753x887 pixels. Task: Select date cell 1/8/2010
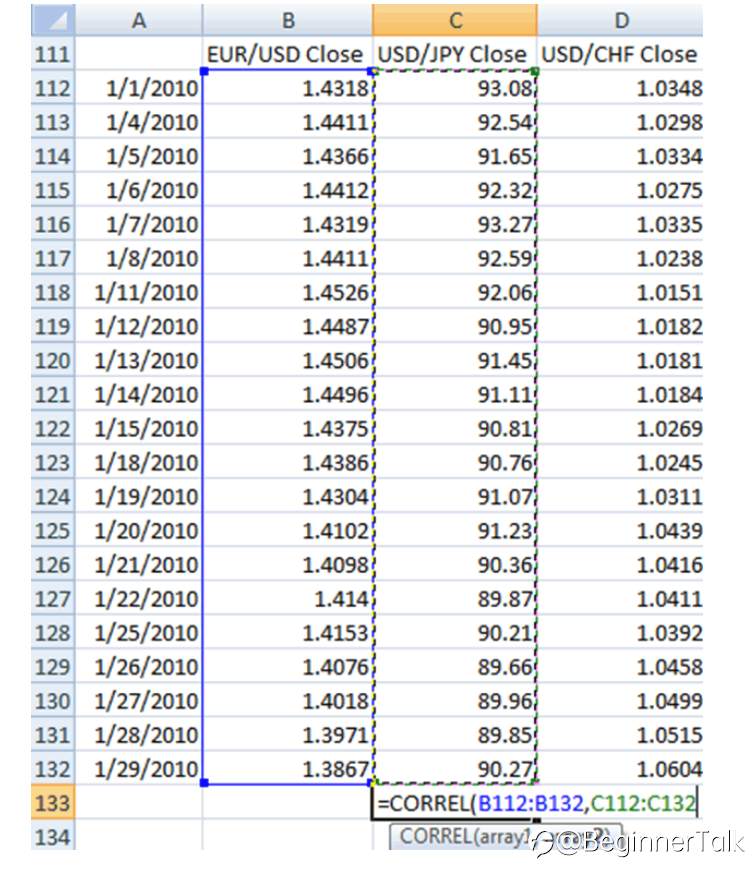139,258
